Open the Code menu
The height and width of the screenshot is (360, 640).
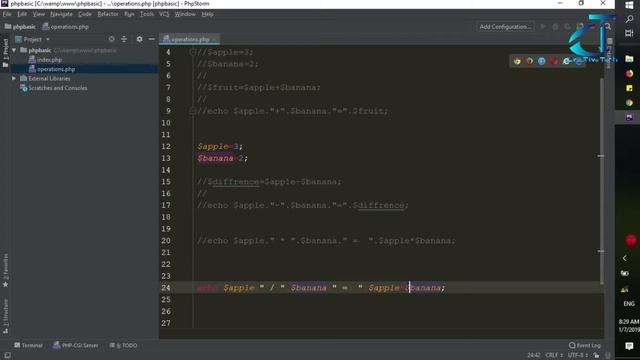(x=85, y=14)
